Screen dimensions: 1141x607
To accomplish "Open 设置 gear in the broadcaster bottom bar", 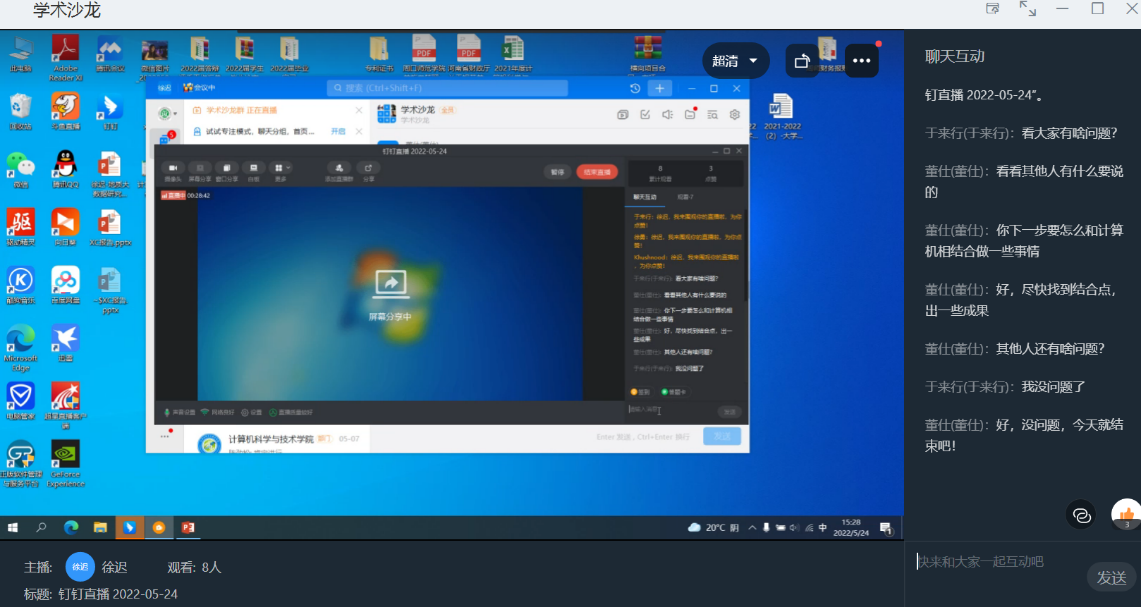I will 252,413.
